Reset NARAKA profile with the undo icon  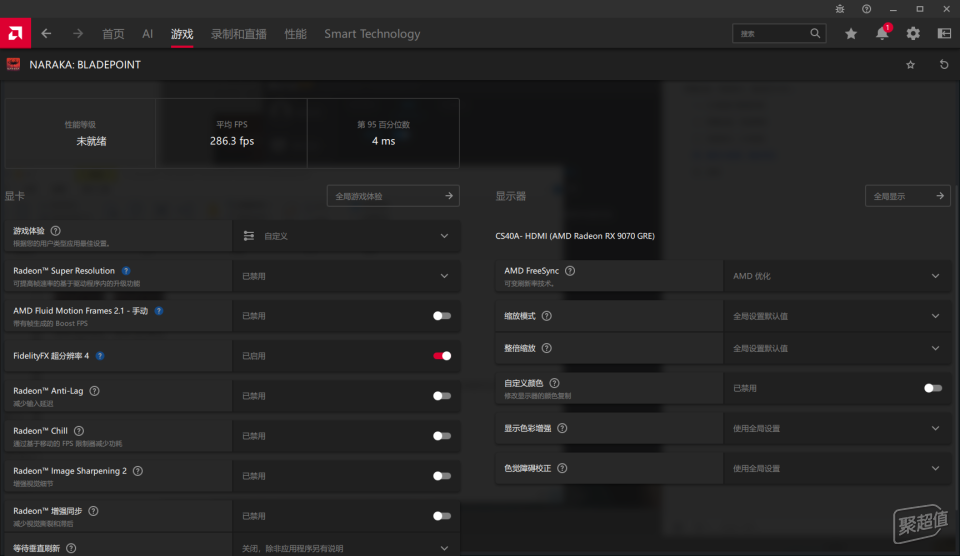[944, 64]
